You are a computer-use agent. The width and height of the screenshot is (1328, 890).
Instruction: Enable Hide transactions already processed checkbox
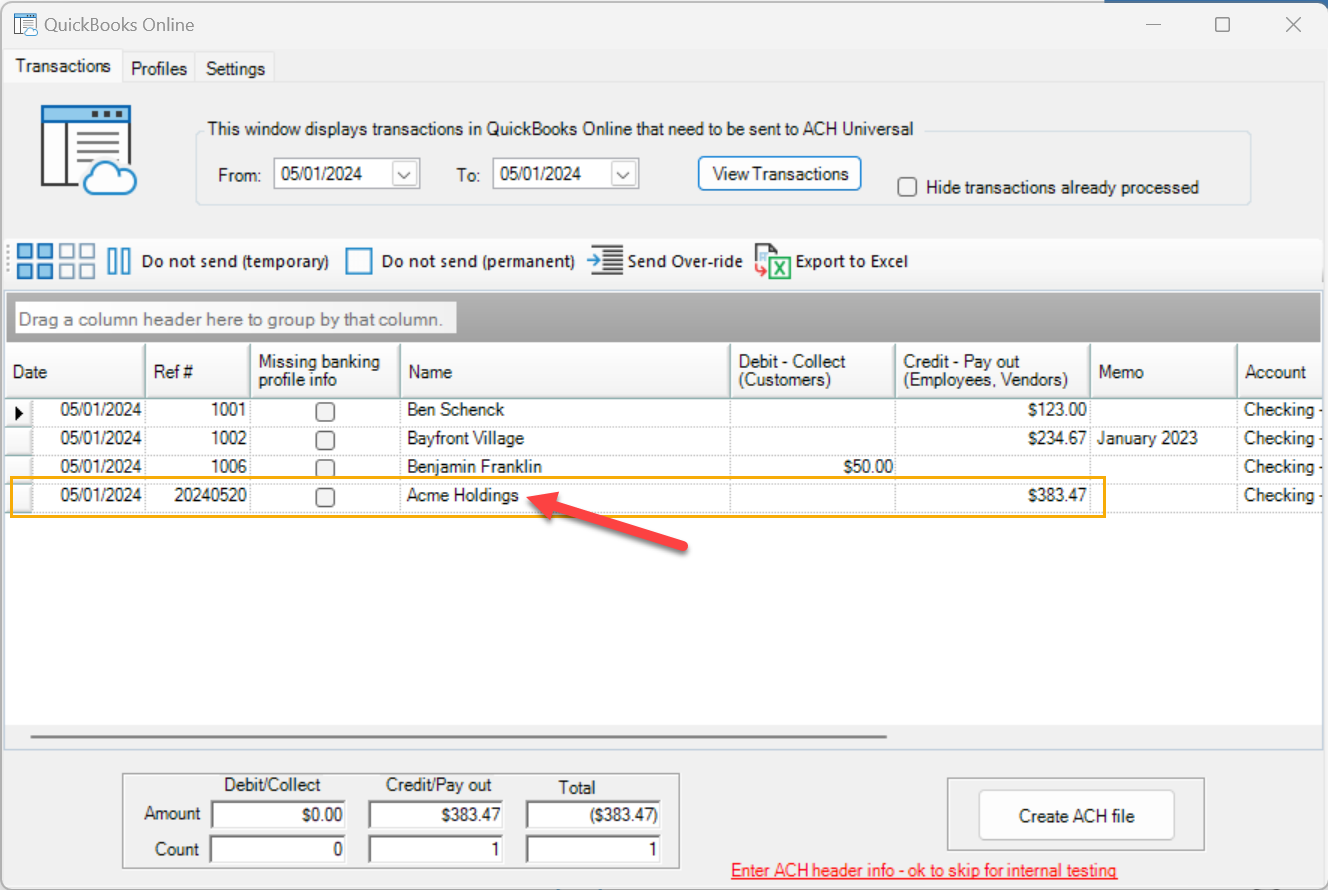point(907,187)
